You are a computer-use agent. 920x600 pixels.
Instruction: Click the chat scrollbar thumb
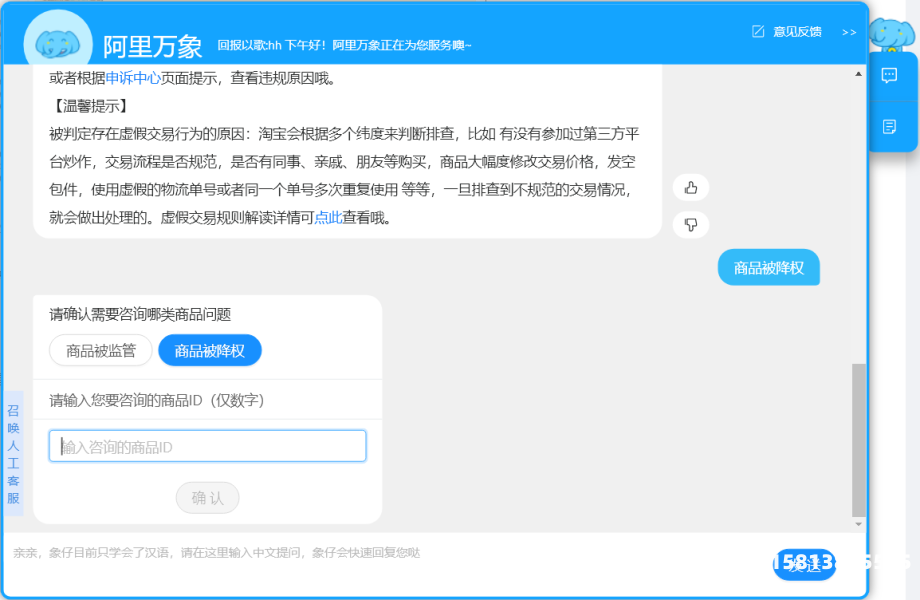click(x=858, y=440)
